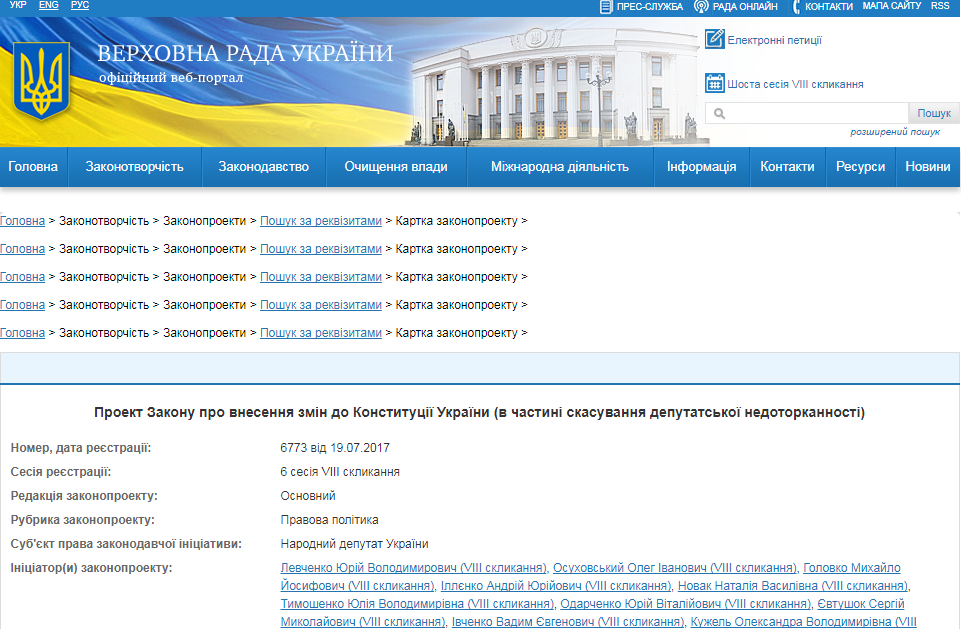Image resolution: width=961 pixels, height=629 pixels.
Task: Click the bill title about Конституції України
Action: (479, 413)
